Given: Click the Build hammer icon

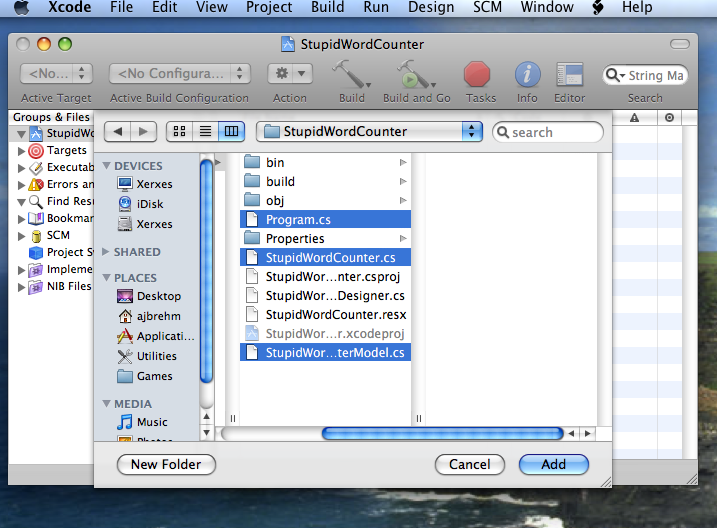Looking at the screenshot, I should tap(351, 74).
